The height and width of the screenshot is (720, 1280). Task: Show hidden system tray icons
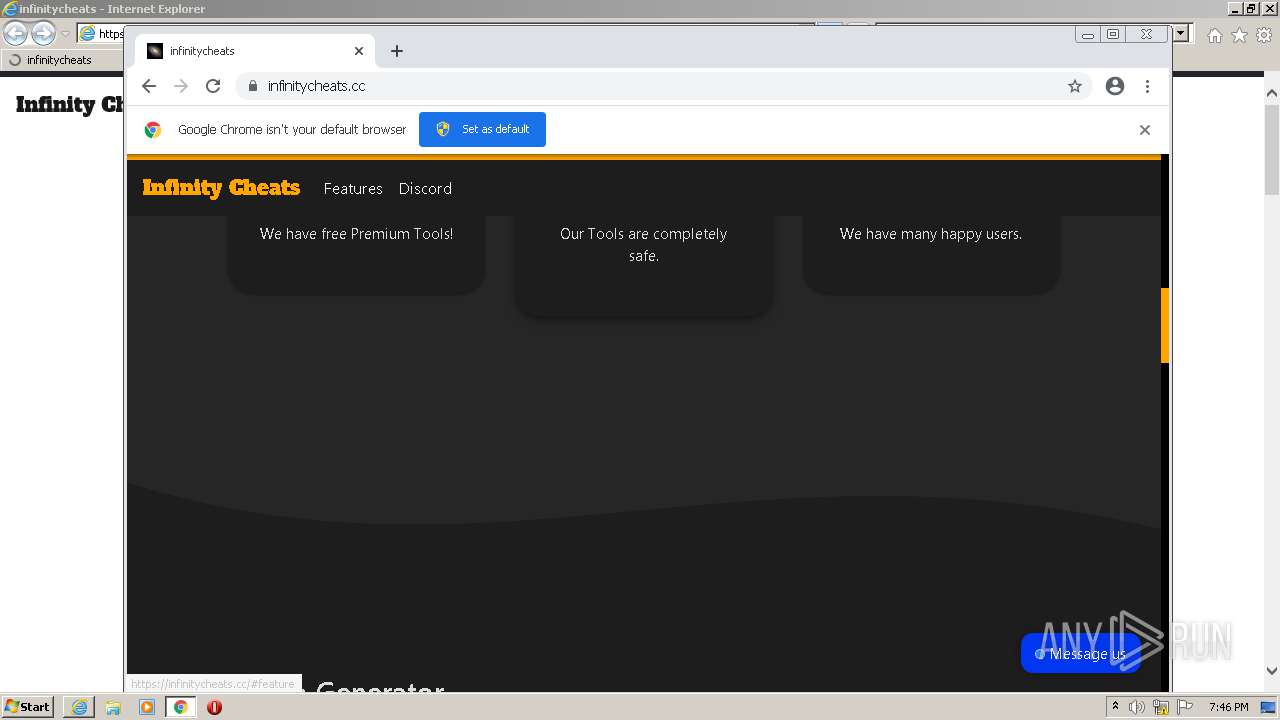coord(1115,707)
